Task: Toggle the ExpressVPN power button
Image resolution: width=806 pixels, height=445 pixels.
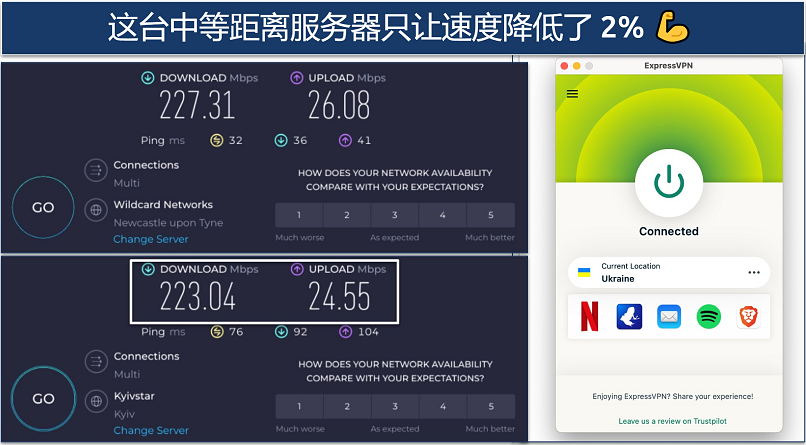Action: (669, 183)
